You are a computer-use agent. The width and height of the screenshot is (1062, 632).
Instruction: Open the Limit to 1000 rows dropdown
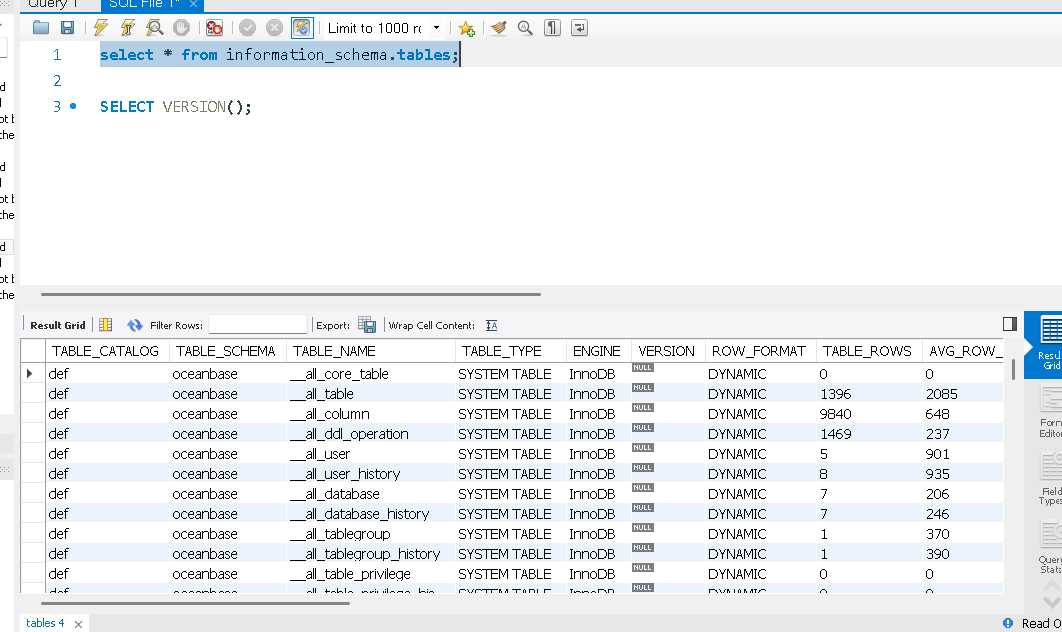(x=436, y=28)
